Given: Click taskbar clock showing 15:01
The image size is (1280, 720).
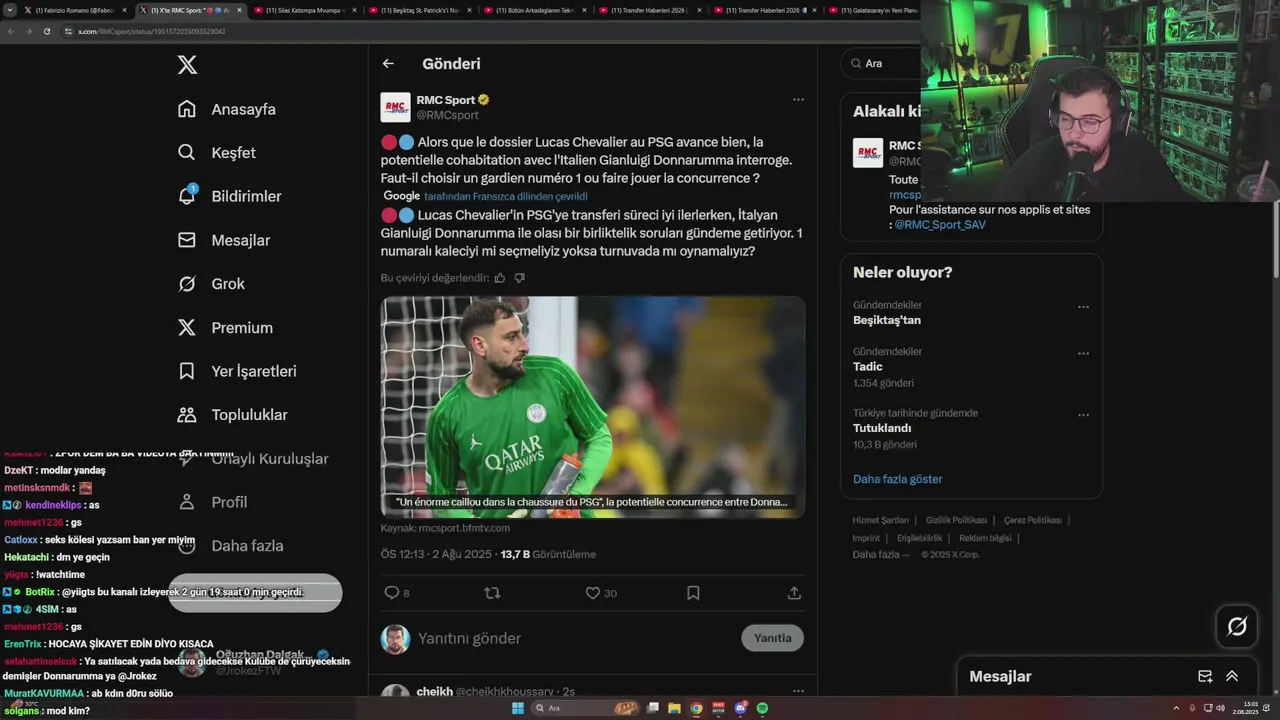Looking at the screenshot, I should 1245,708.
